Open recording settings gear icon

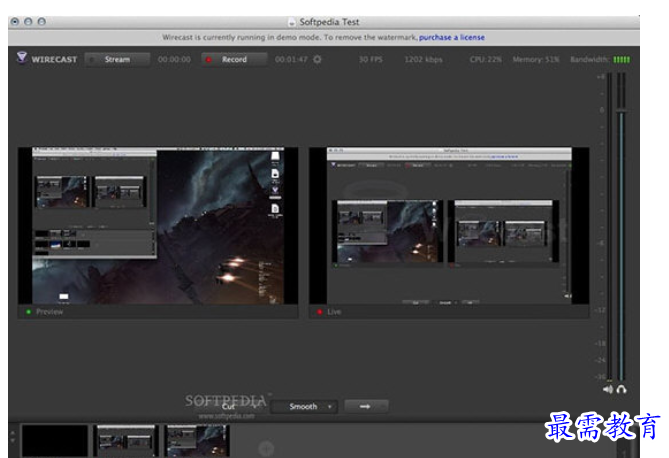(317, 59)
